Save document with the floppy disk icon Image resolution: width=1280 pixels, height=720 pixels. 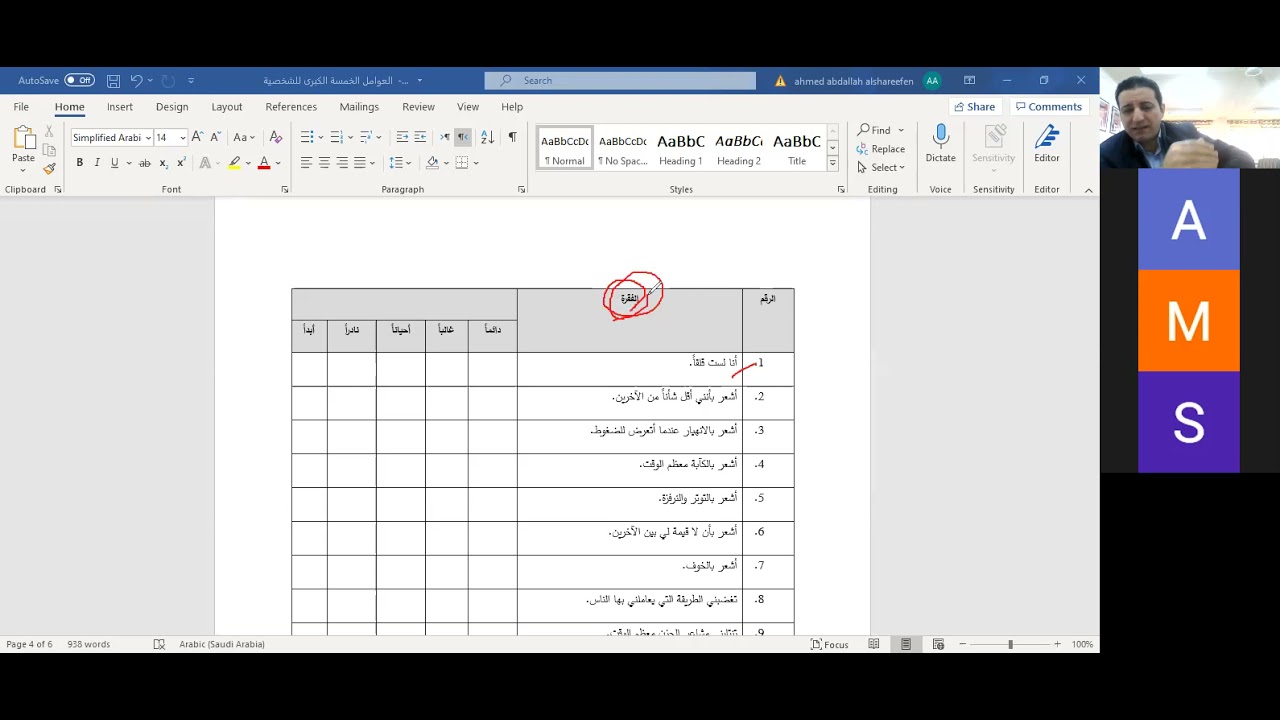click(x=113, y=81)
